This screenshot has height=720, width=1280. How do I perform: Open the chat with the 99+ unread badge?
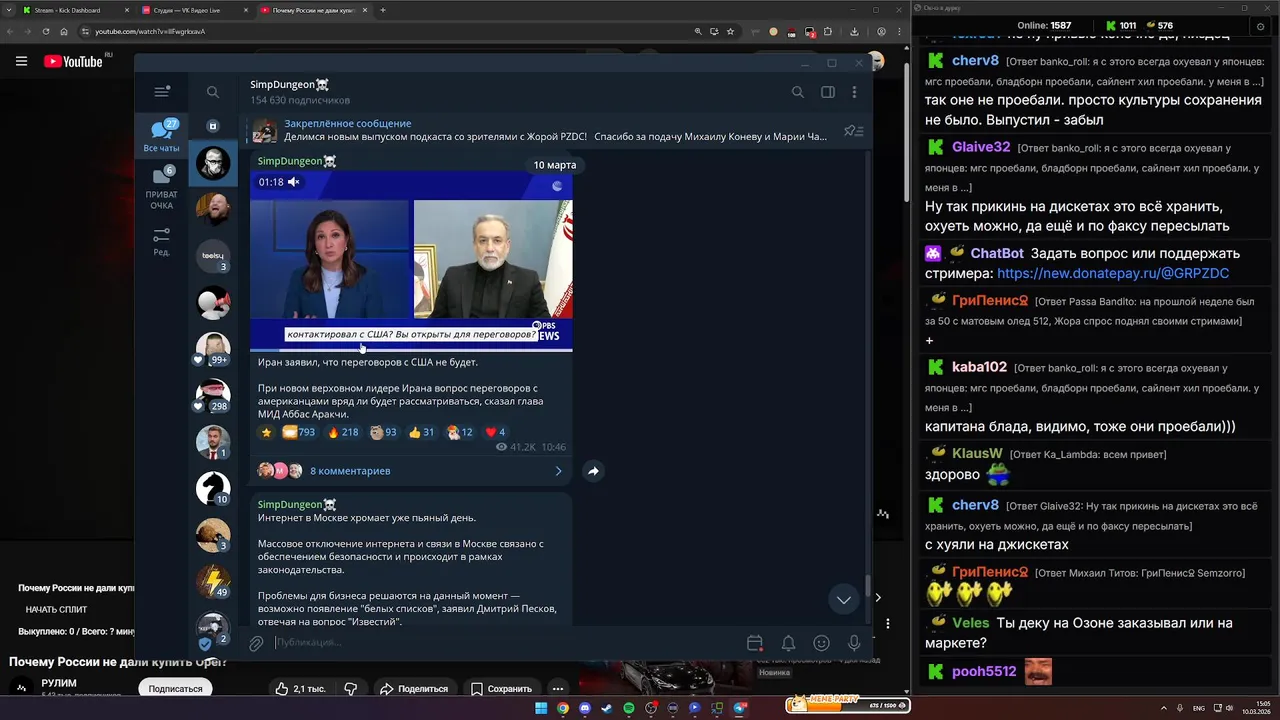213,349
